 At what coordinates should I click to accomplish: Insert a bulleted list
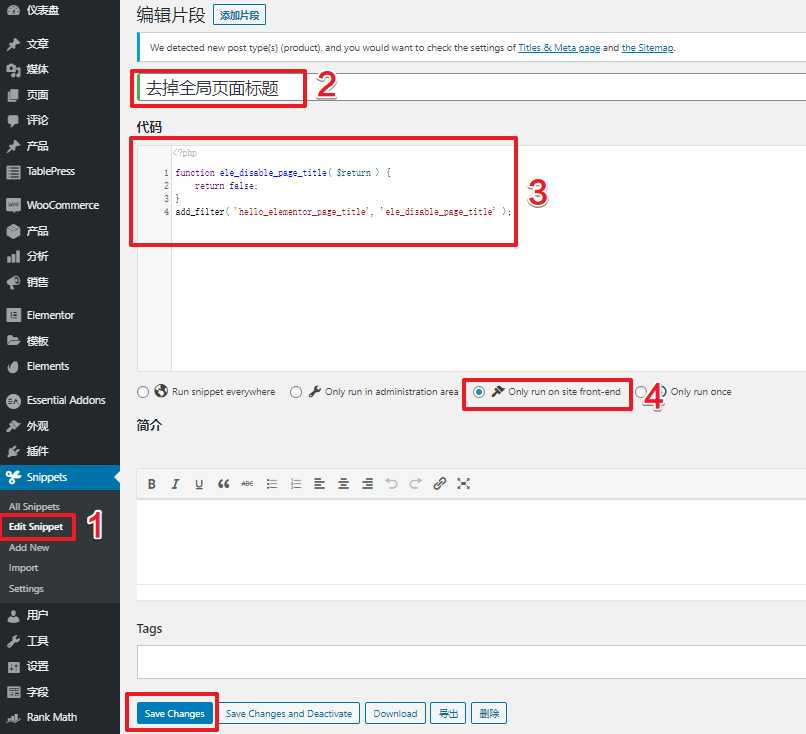(272, 484)
